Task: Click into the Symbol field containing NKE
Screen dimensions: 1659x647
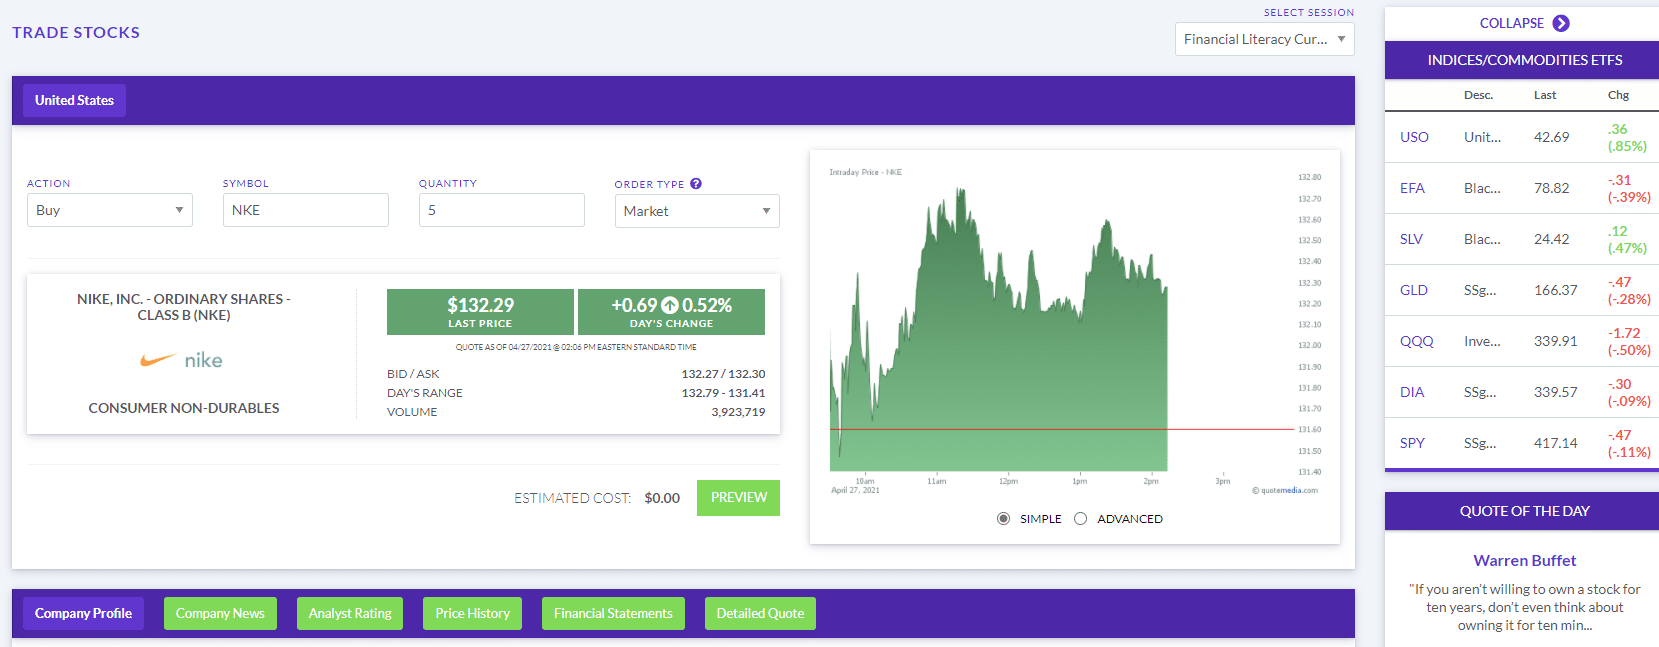Action: 305,210
